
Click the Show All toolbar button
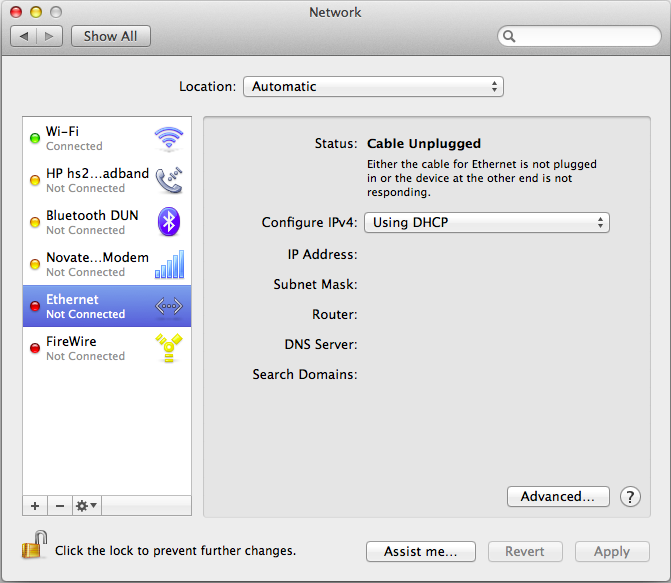(110, 36)
